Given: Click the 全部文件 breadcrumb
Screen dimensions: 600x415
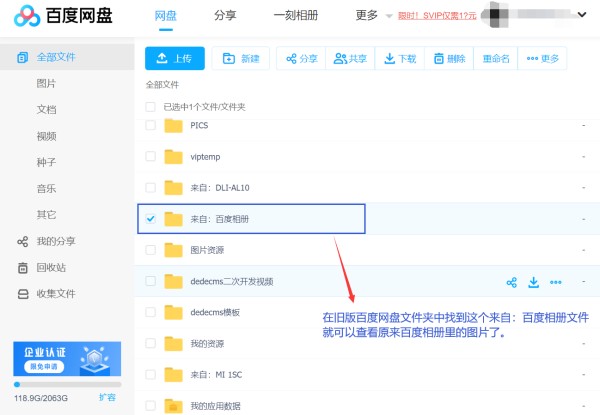Looking at the screenshot, I should pos(162,85).
